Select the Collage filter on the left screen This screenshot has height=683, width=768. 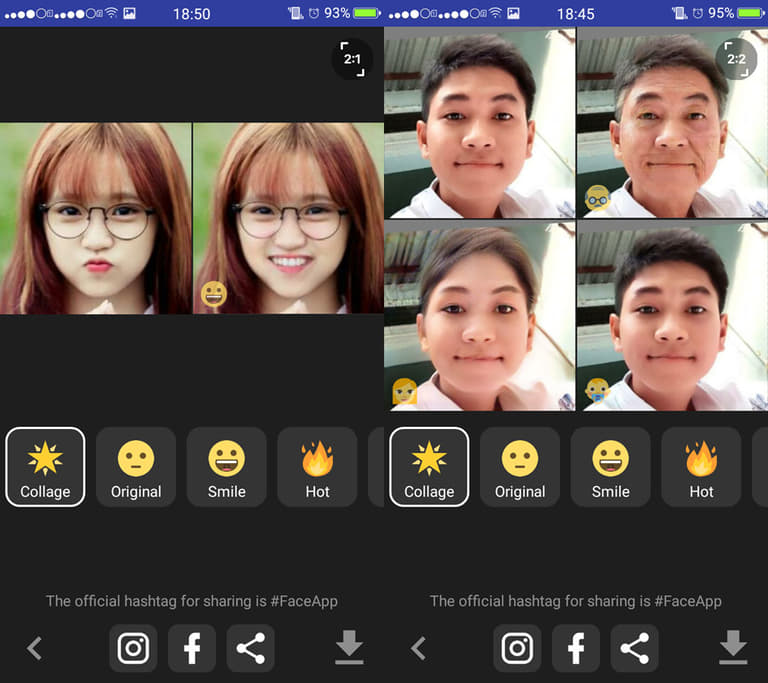(x=45, y=467)
